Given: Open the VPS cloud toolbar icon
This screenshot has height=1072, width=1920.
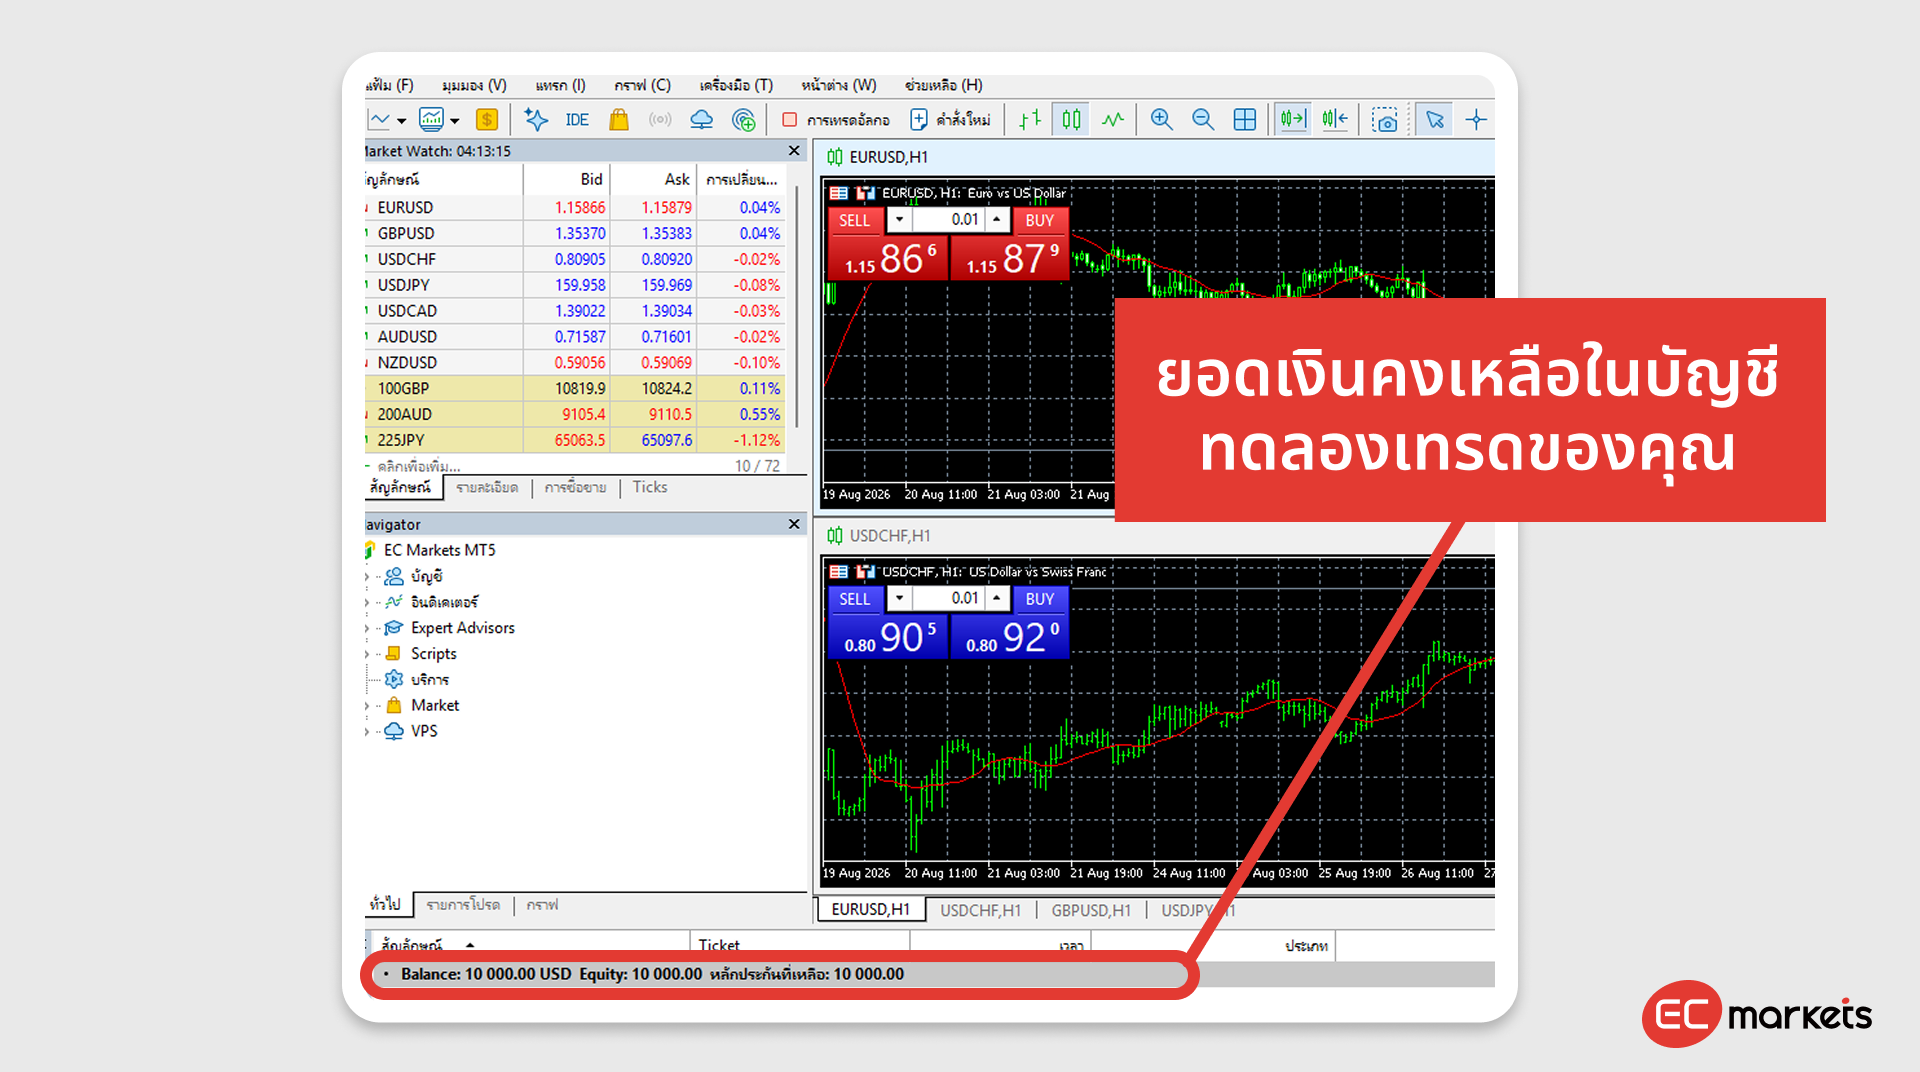Looking at the screenshot, I should tap(702, 120).
